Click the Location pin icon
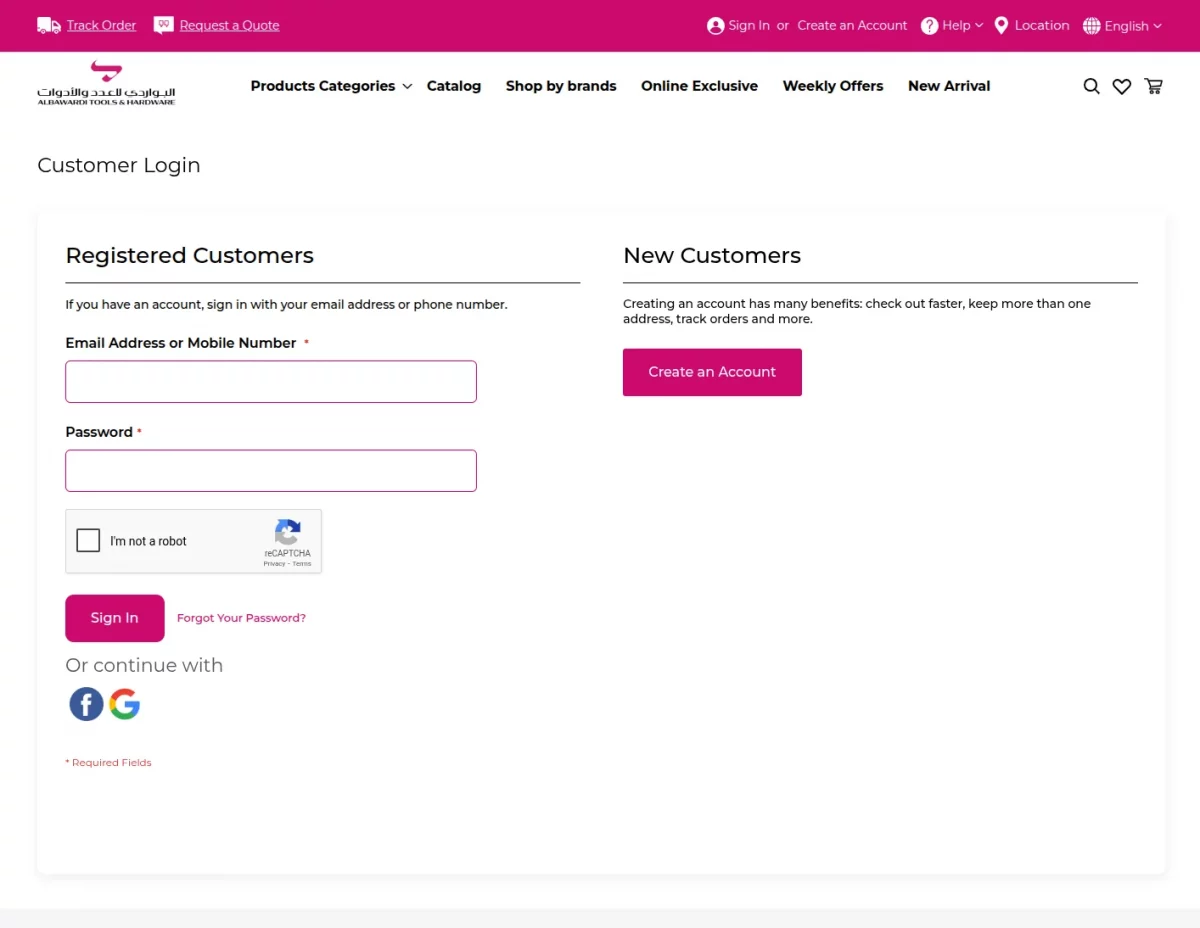The height and width of the screenshot is (928, 1200). [1001, 26]
